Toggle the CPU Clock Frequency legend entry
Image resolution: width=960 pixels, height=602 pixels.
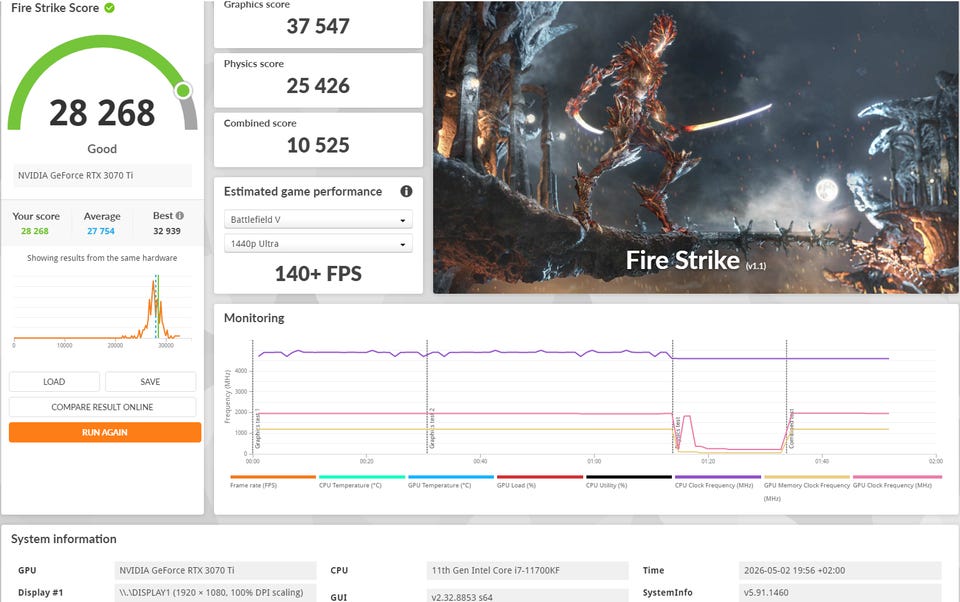point(718,481)
